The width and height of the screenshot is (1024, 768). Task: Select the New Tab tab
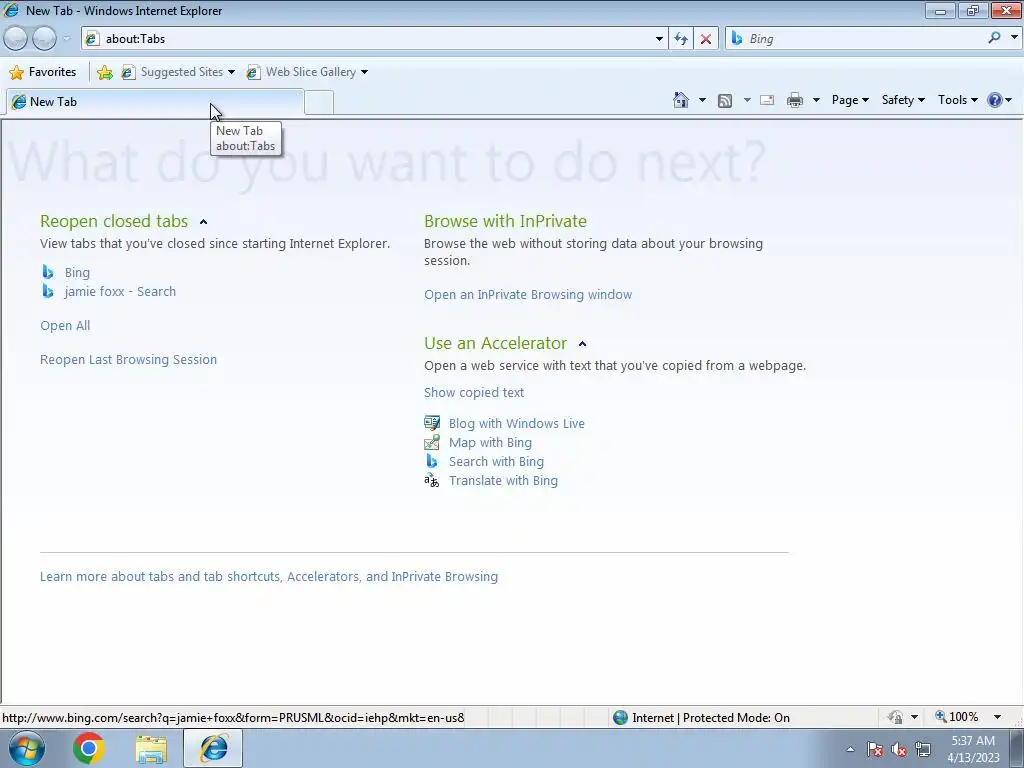click(x=155, y=102)
